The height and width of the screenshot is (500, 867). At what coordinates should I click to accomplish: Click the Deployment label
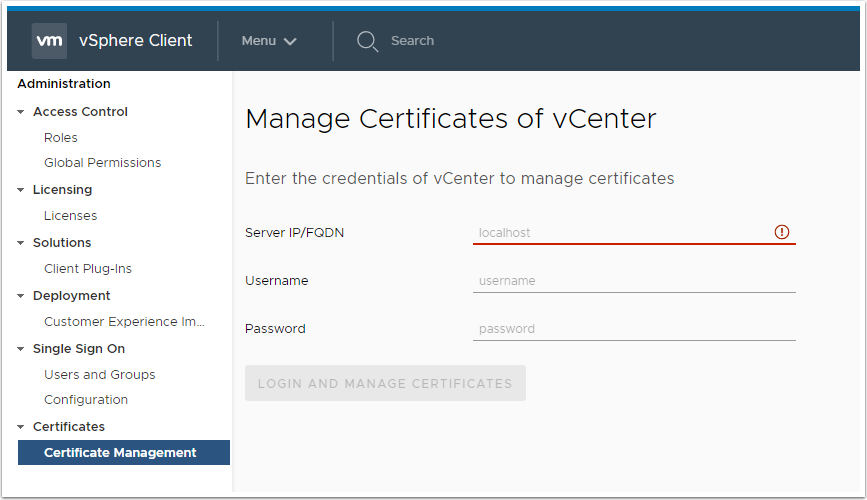(x=71, y=296)
